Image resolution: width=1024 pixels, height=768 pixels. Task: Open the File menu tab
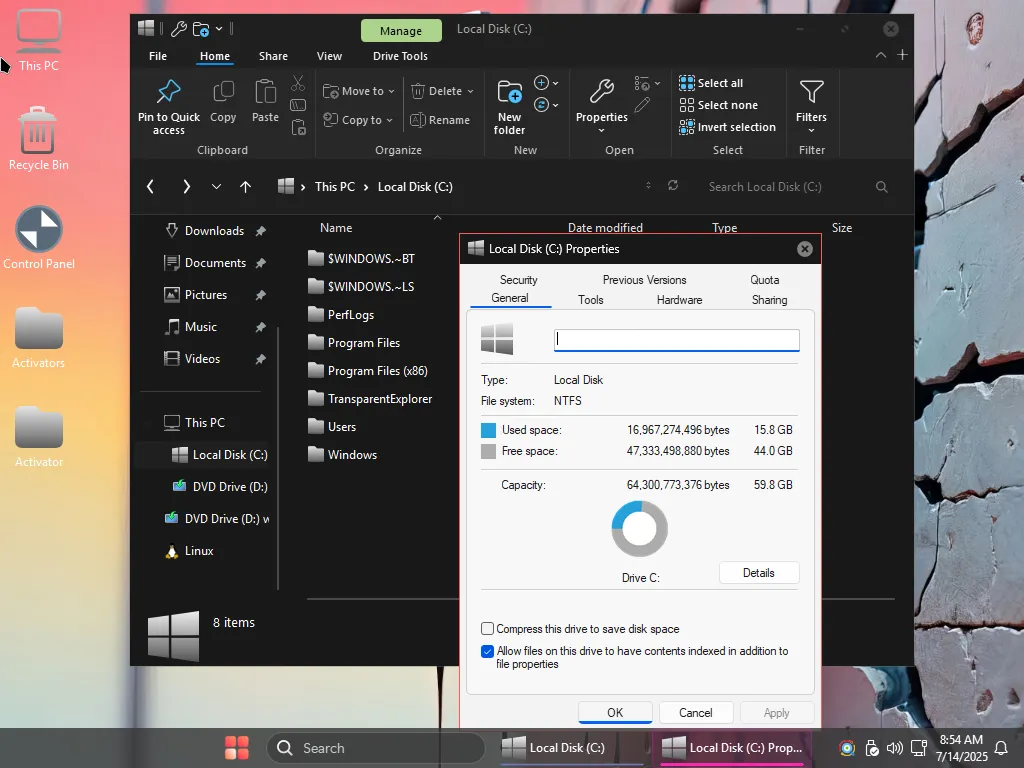(x=158, y=56)
